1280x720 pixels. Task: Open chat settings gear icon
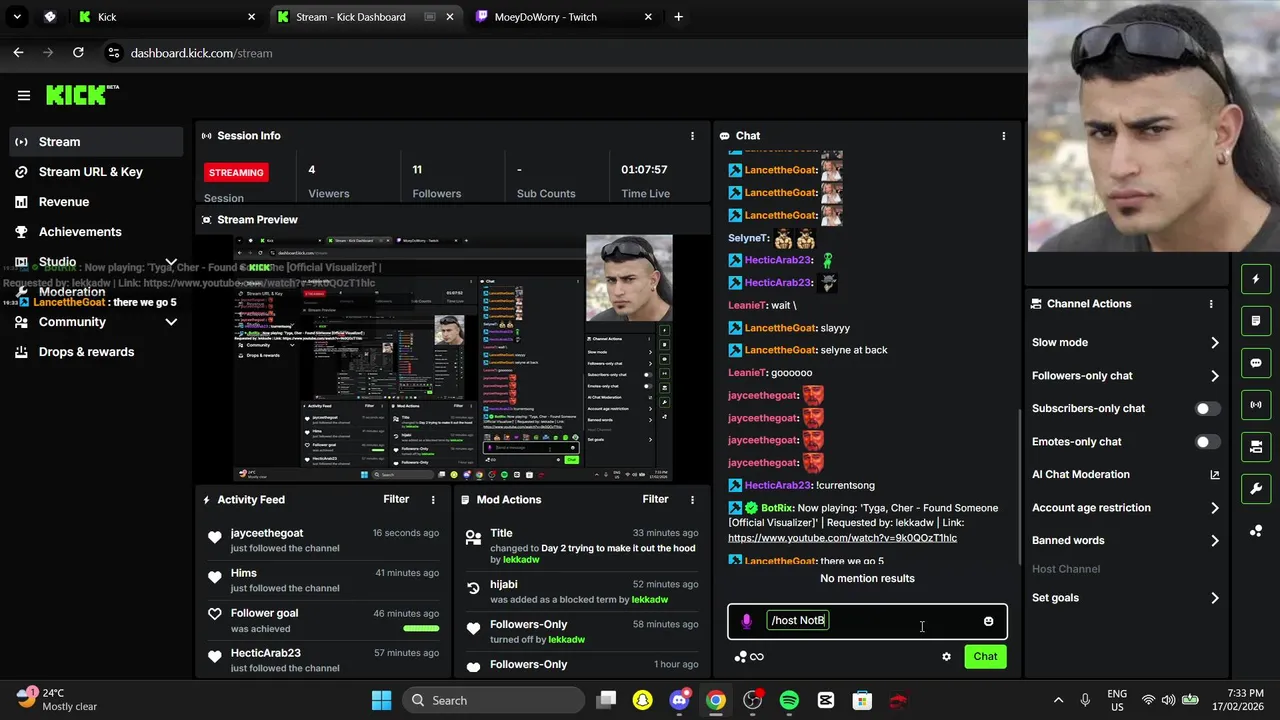(946, 657)
